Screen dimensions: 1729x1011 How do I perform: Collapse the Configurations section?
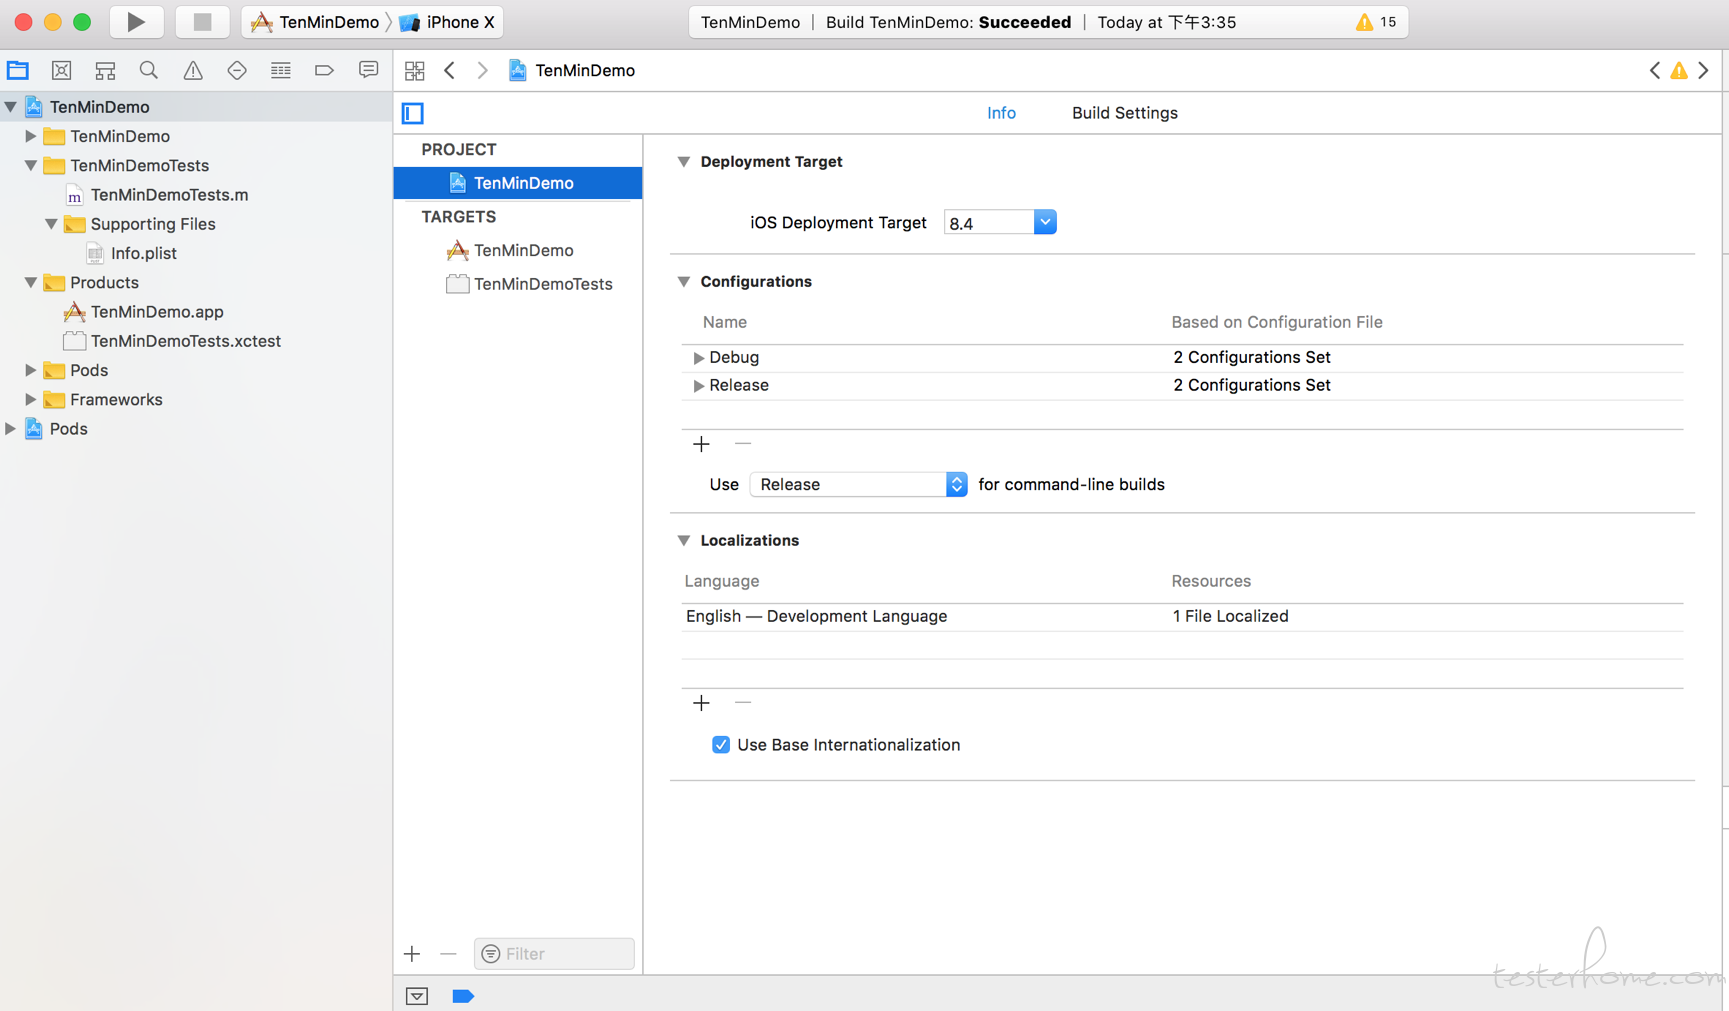click(x=684, y=282)
